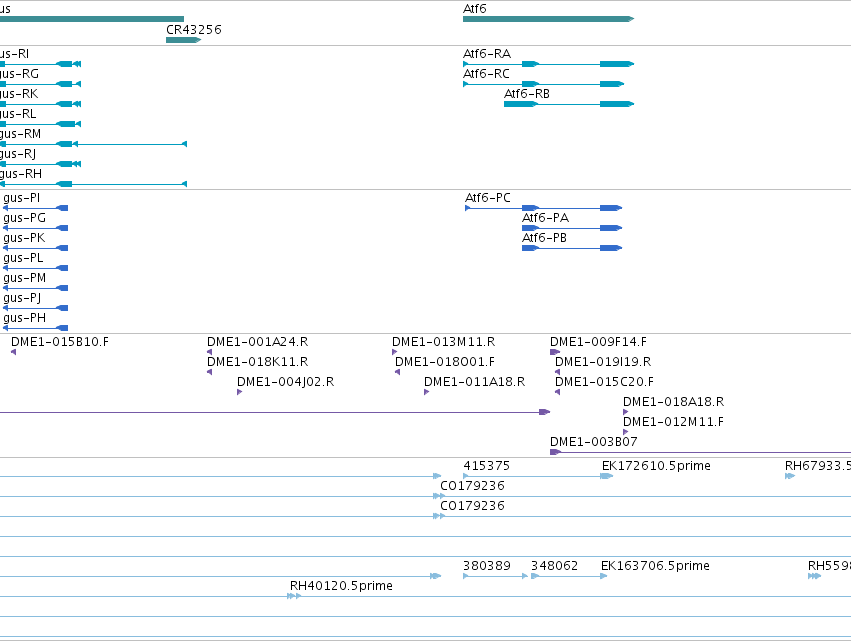Viewport: 851px width, 641px height.
Task: Select the Atf6-PC protein label
Action: click(x=488, y=198)
